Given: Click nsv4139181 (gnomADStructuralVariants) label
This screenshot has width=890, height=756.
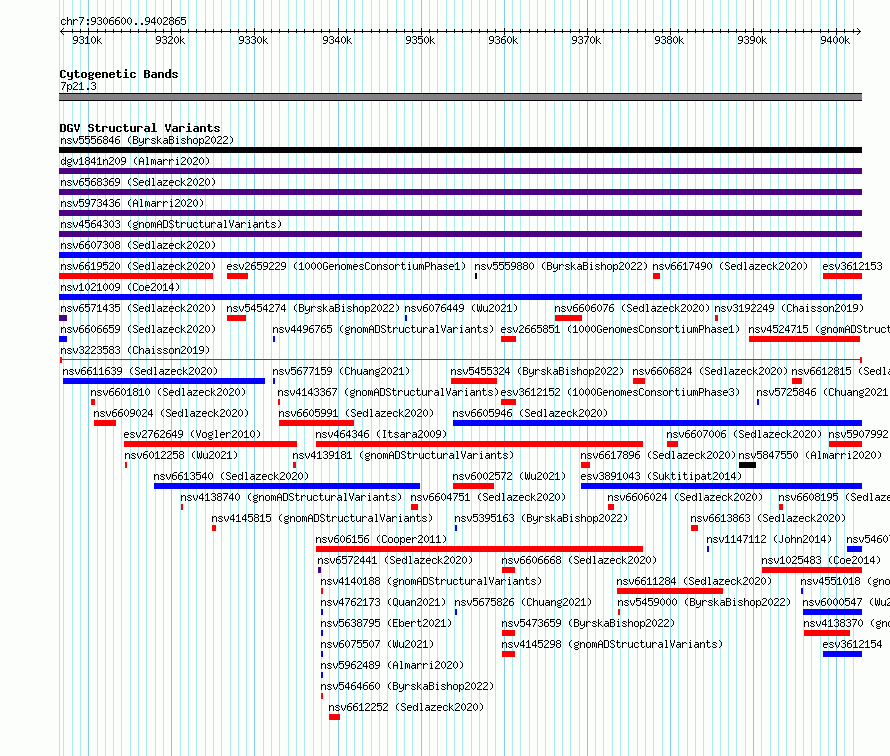Looking at the screenshot, I should point(403,455).
